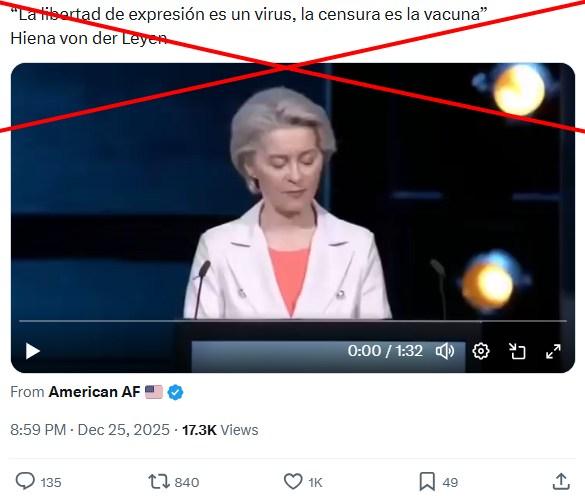
Task: Click the blue verified badge
Action: [175, 393]
